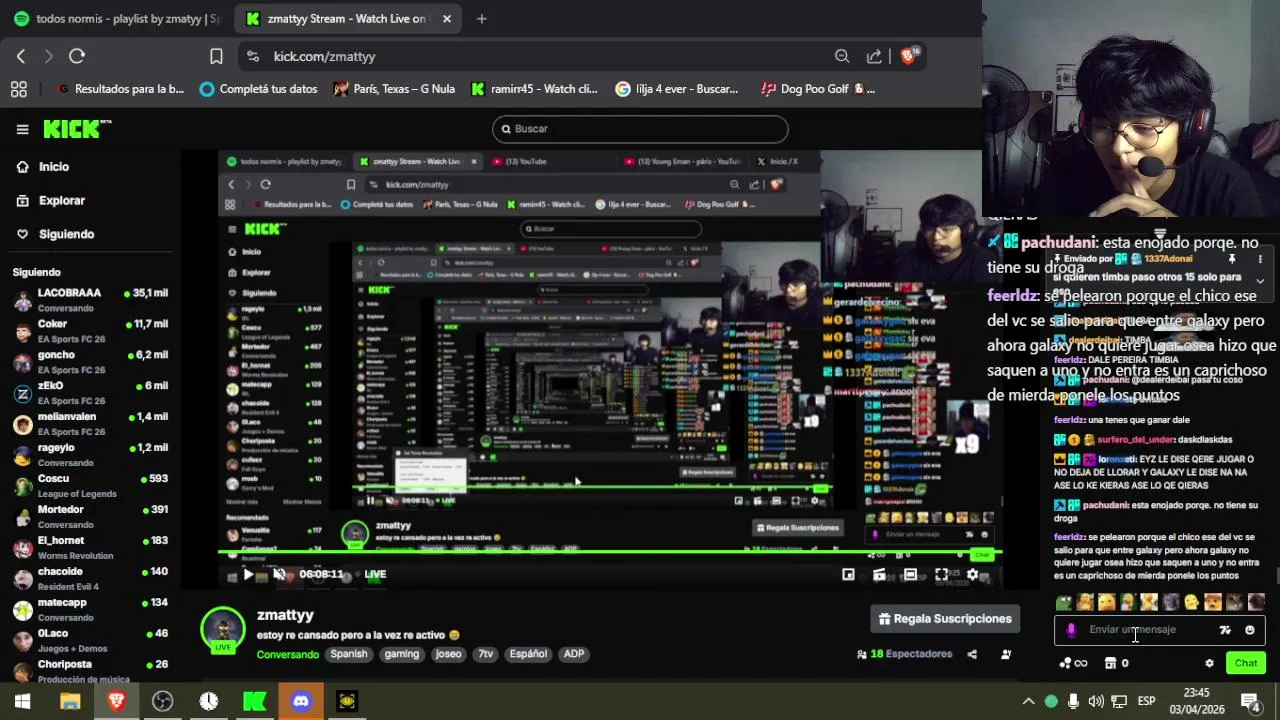Send message with green Chat button
The height and width of the screenshot is (720, 1280).
click(x=1246, y=663)
